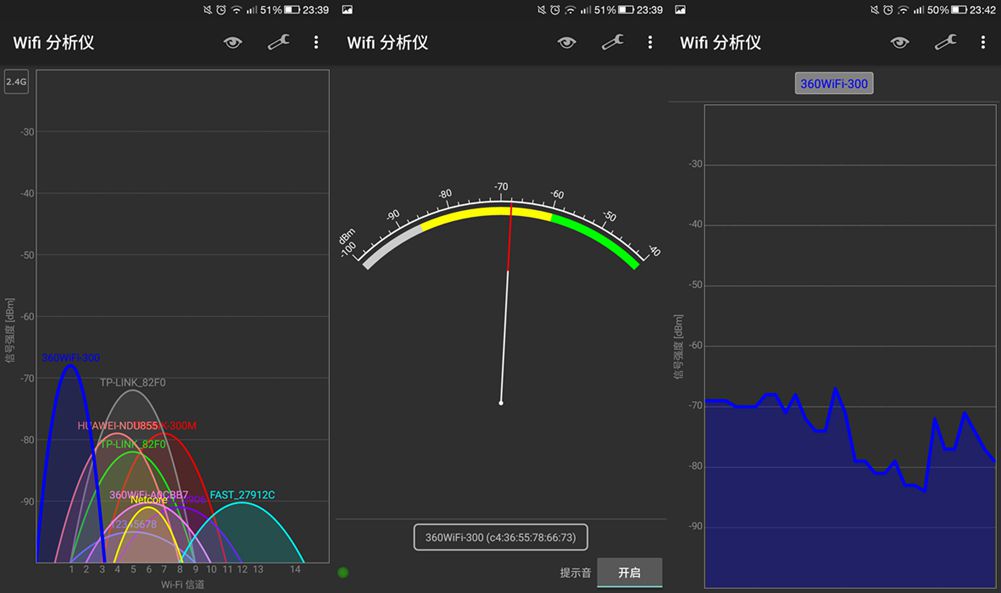Select the FAST_27912C network label
The width and height of the screenshot is (1001, 593).
(243, 492)
